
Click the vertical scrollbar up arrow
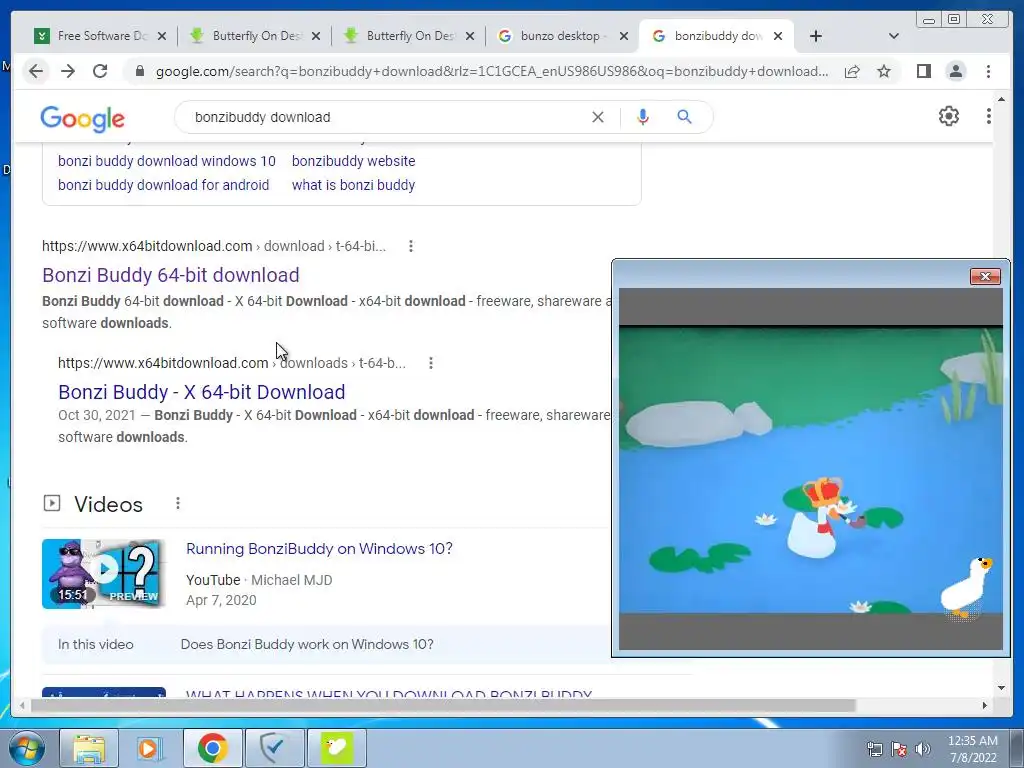pyautogui.click(x=1001, y=99)
